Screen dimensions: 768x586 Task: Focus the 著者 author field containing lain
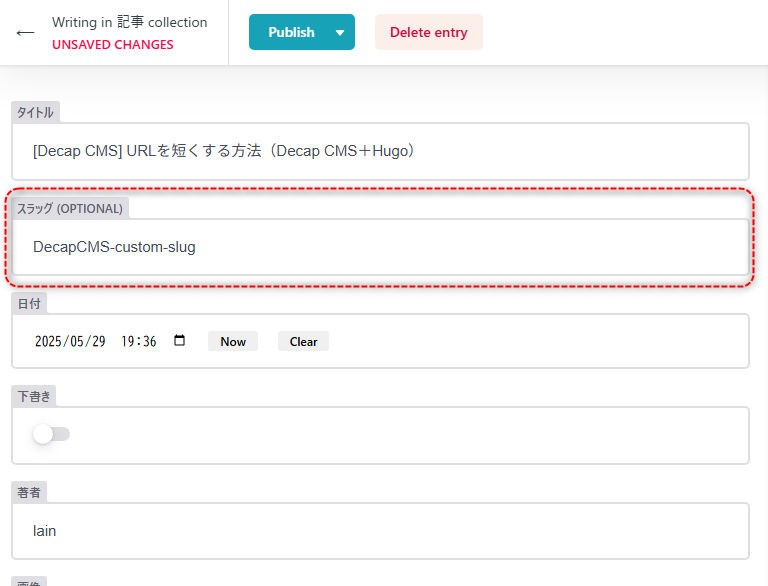tap(380, 531)
